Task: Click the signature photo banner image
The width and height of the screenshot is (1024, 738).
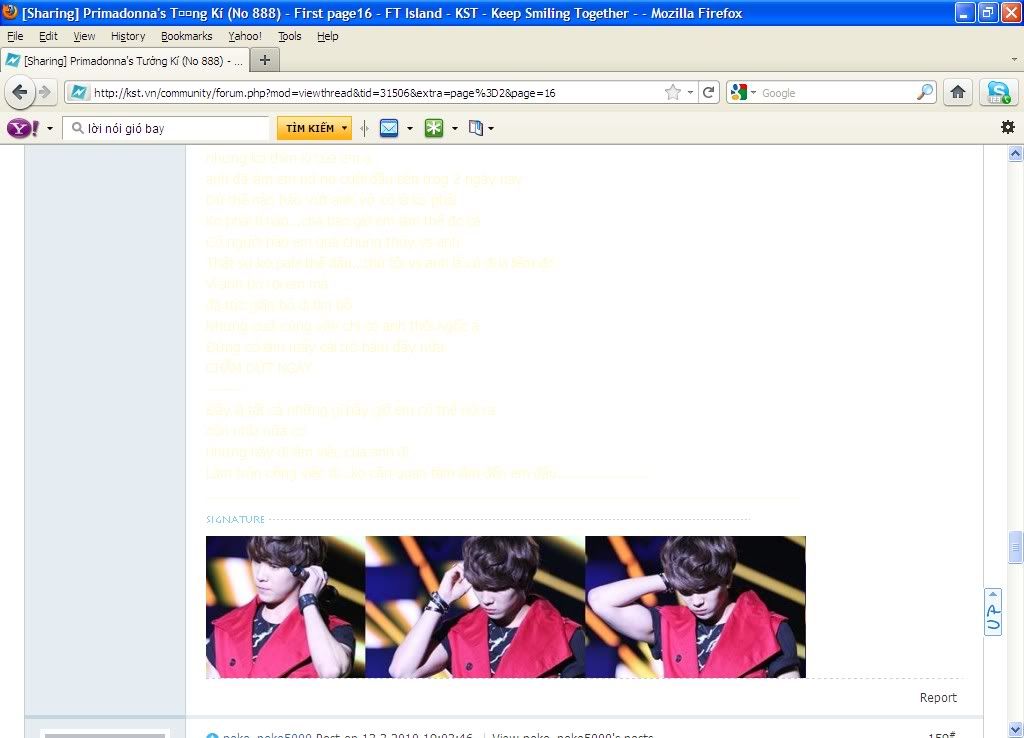Action: [505, 607]
